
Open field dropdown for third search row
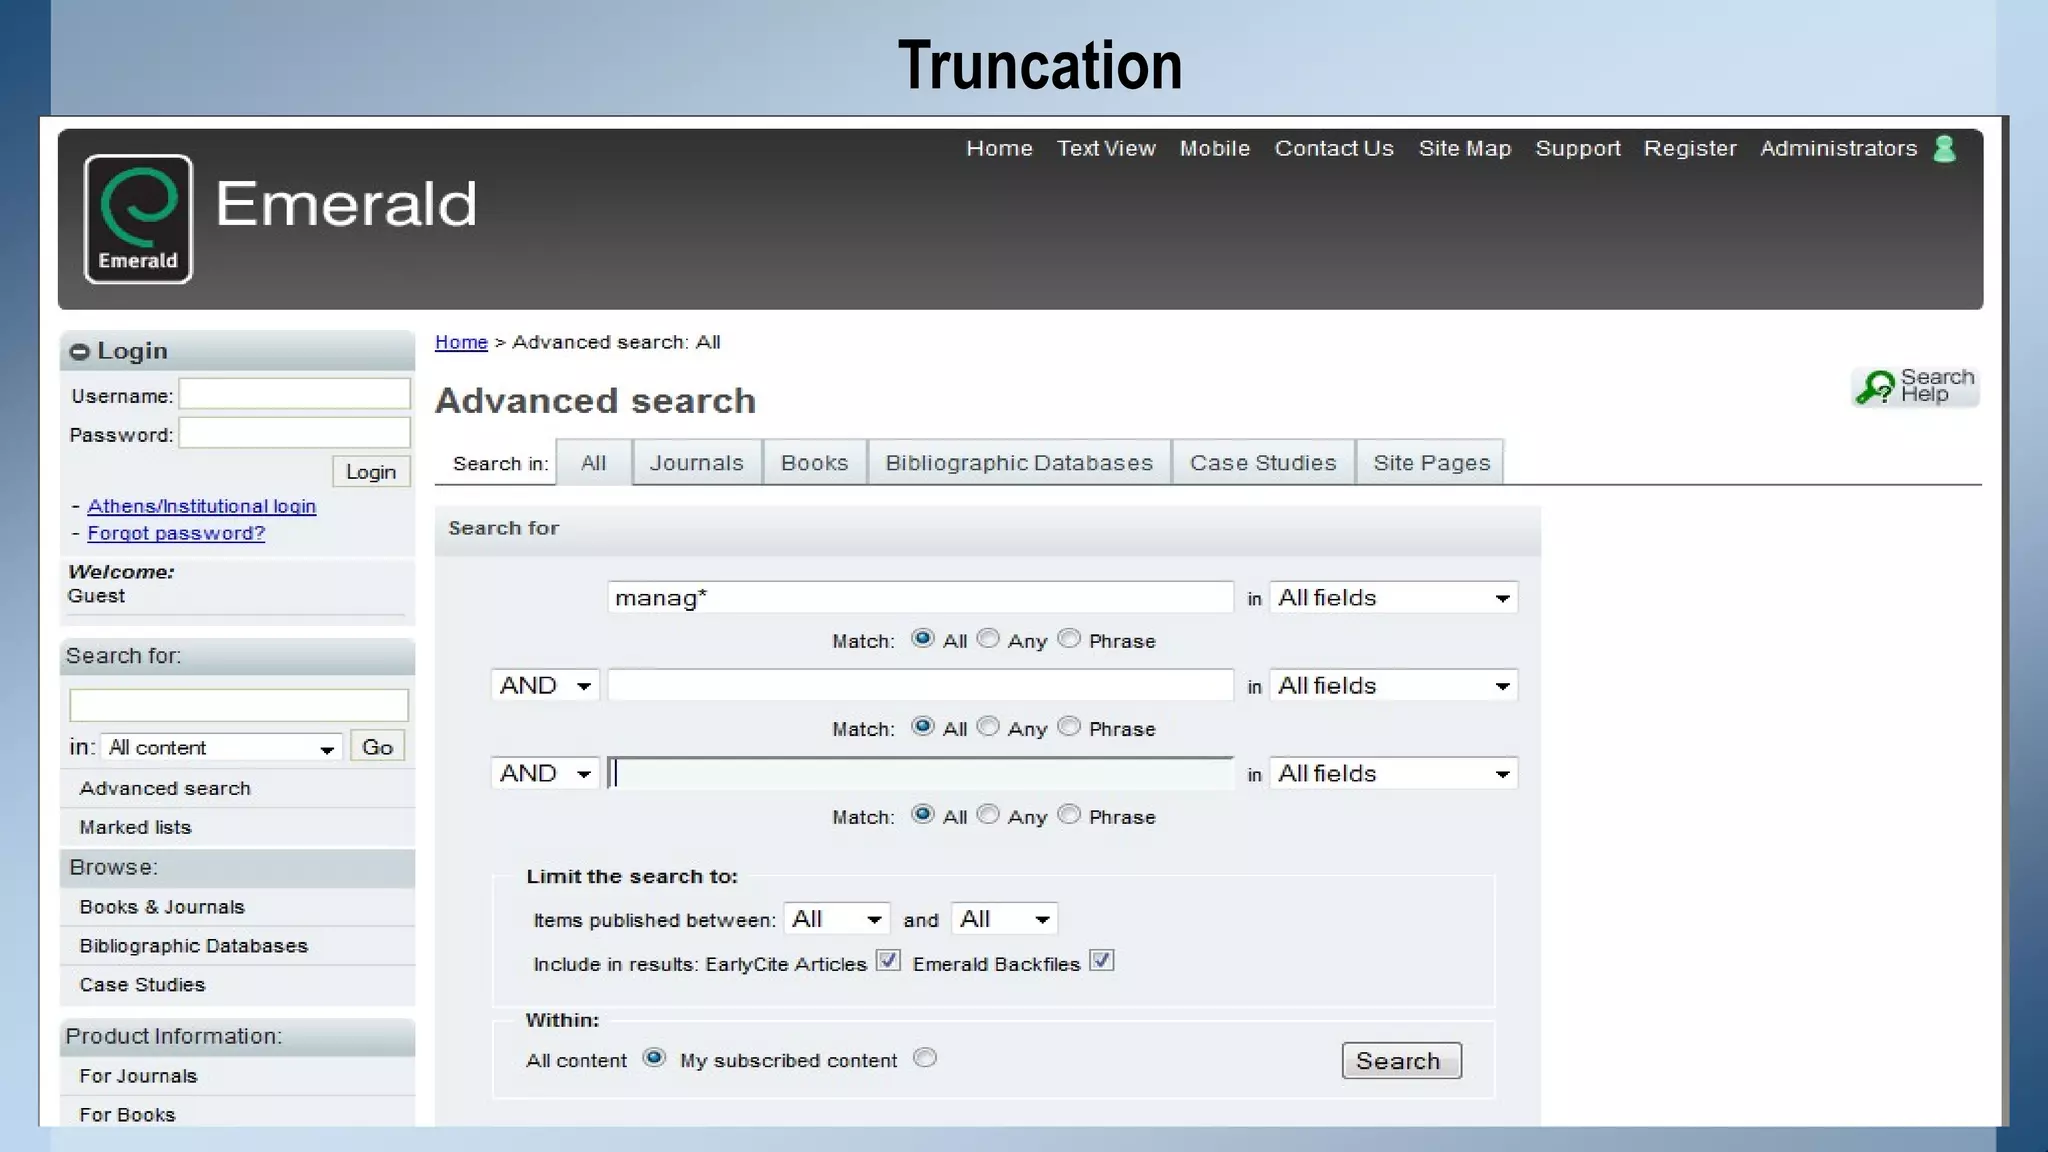pyautogui.click(x=1393, y=774)
